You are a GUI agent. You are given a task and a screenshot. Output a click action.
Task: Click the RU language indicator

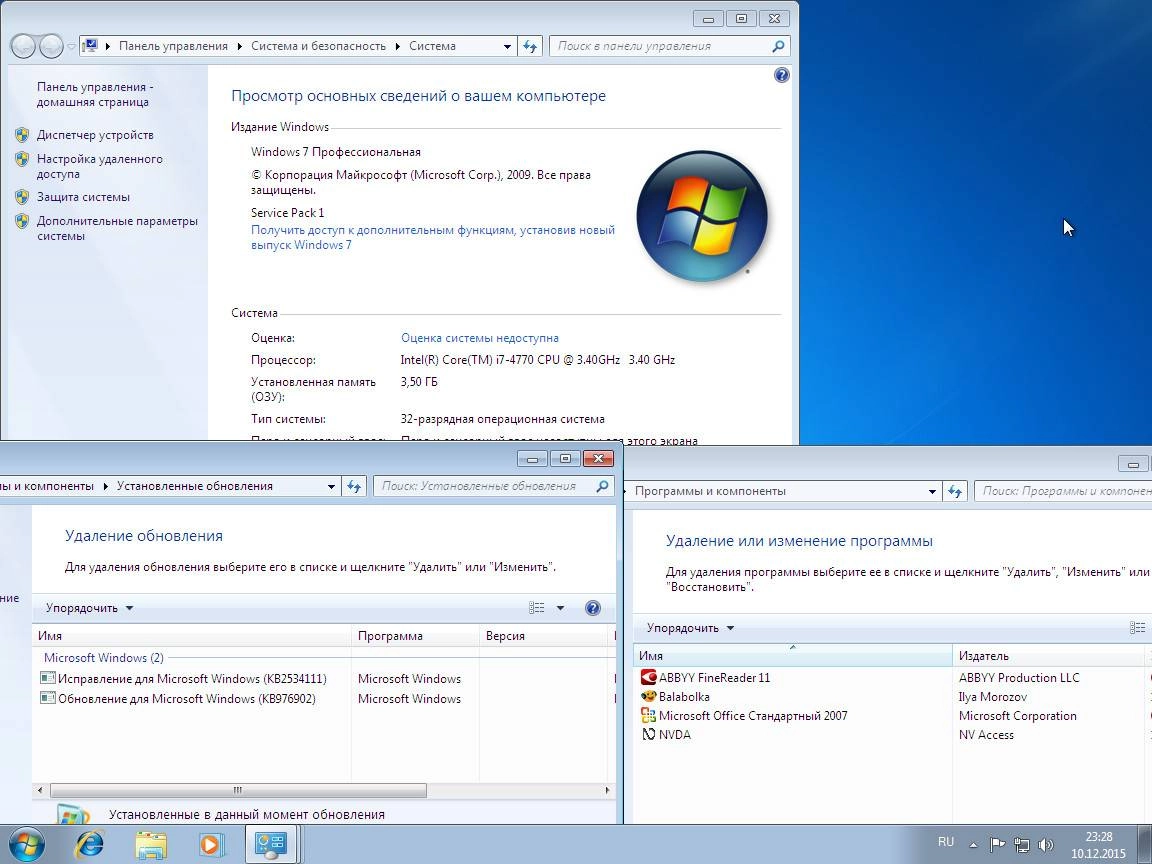pos(946,842)
